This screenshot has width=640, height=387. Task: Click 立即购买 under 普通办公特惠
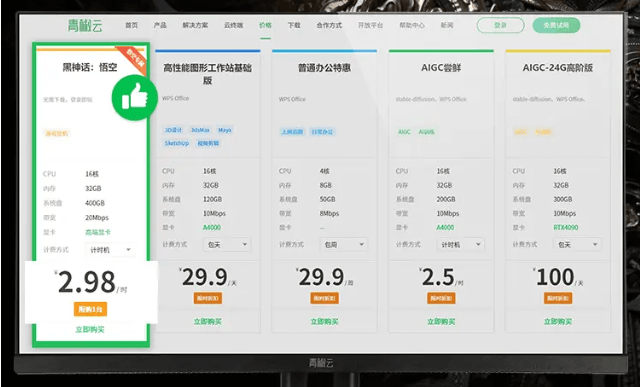[x=324, y=322]
